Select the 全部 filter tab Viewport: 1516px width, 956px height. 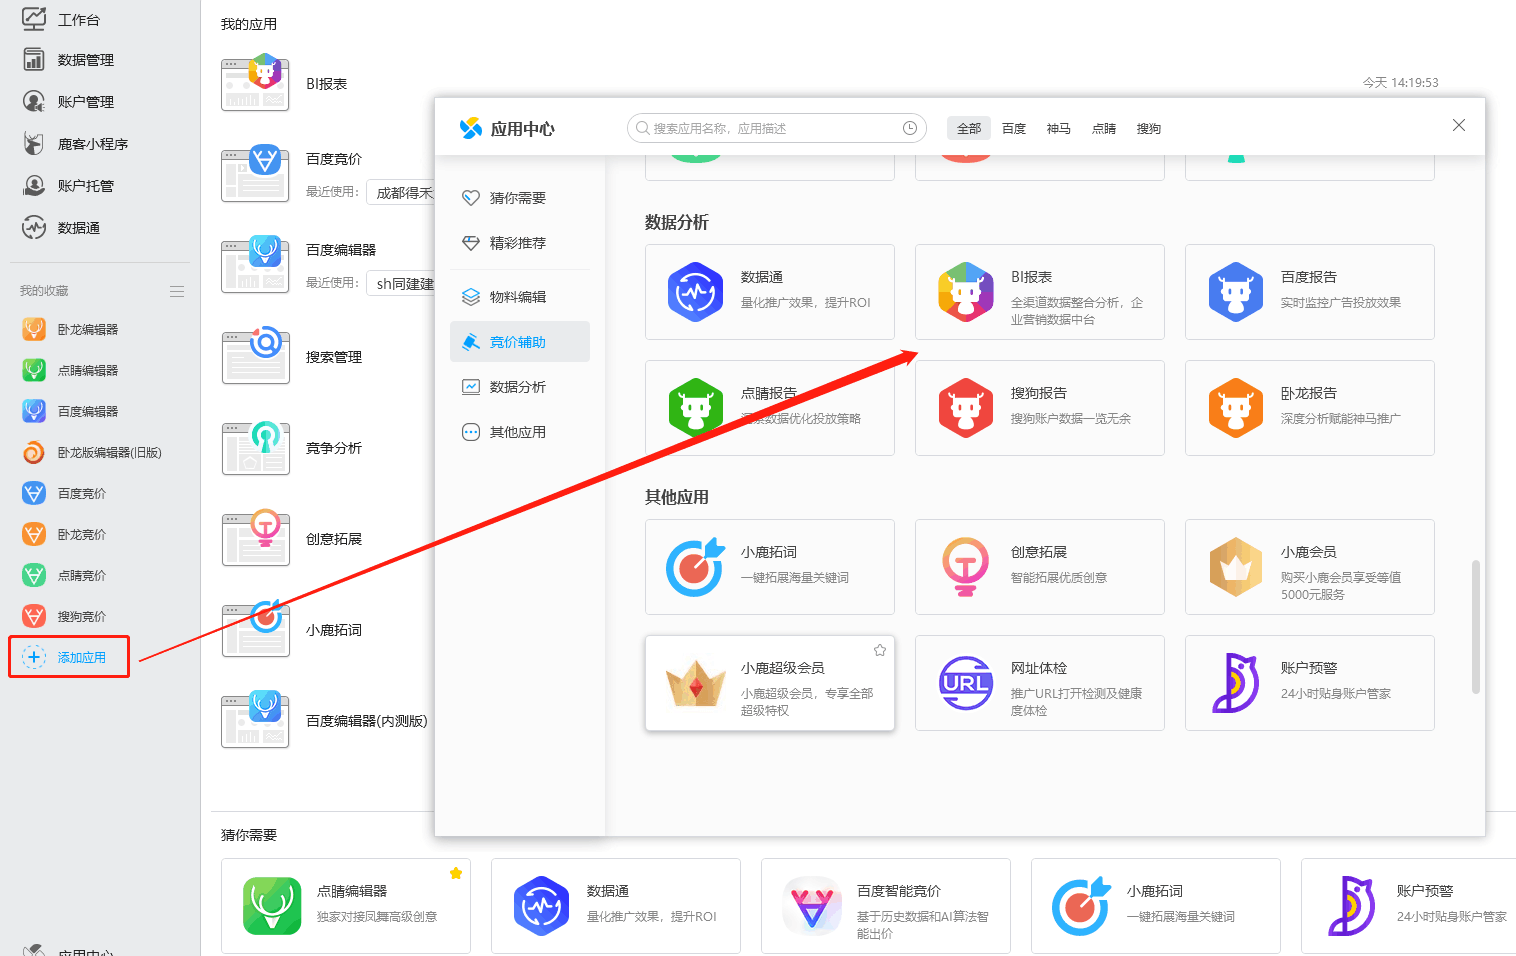coord(969,128)
